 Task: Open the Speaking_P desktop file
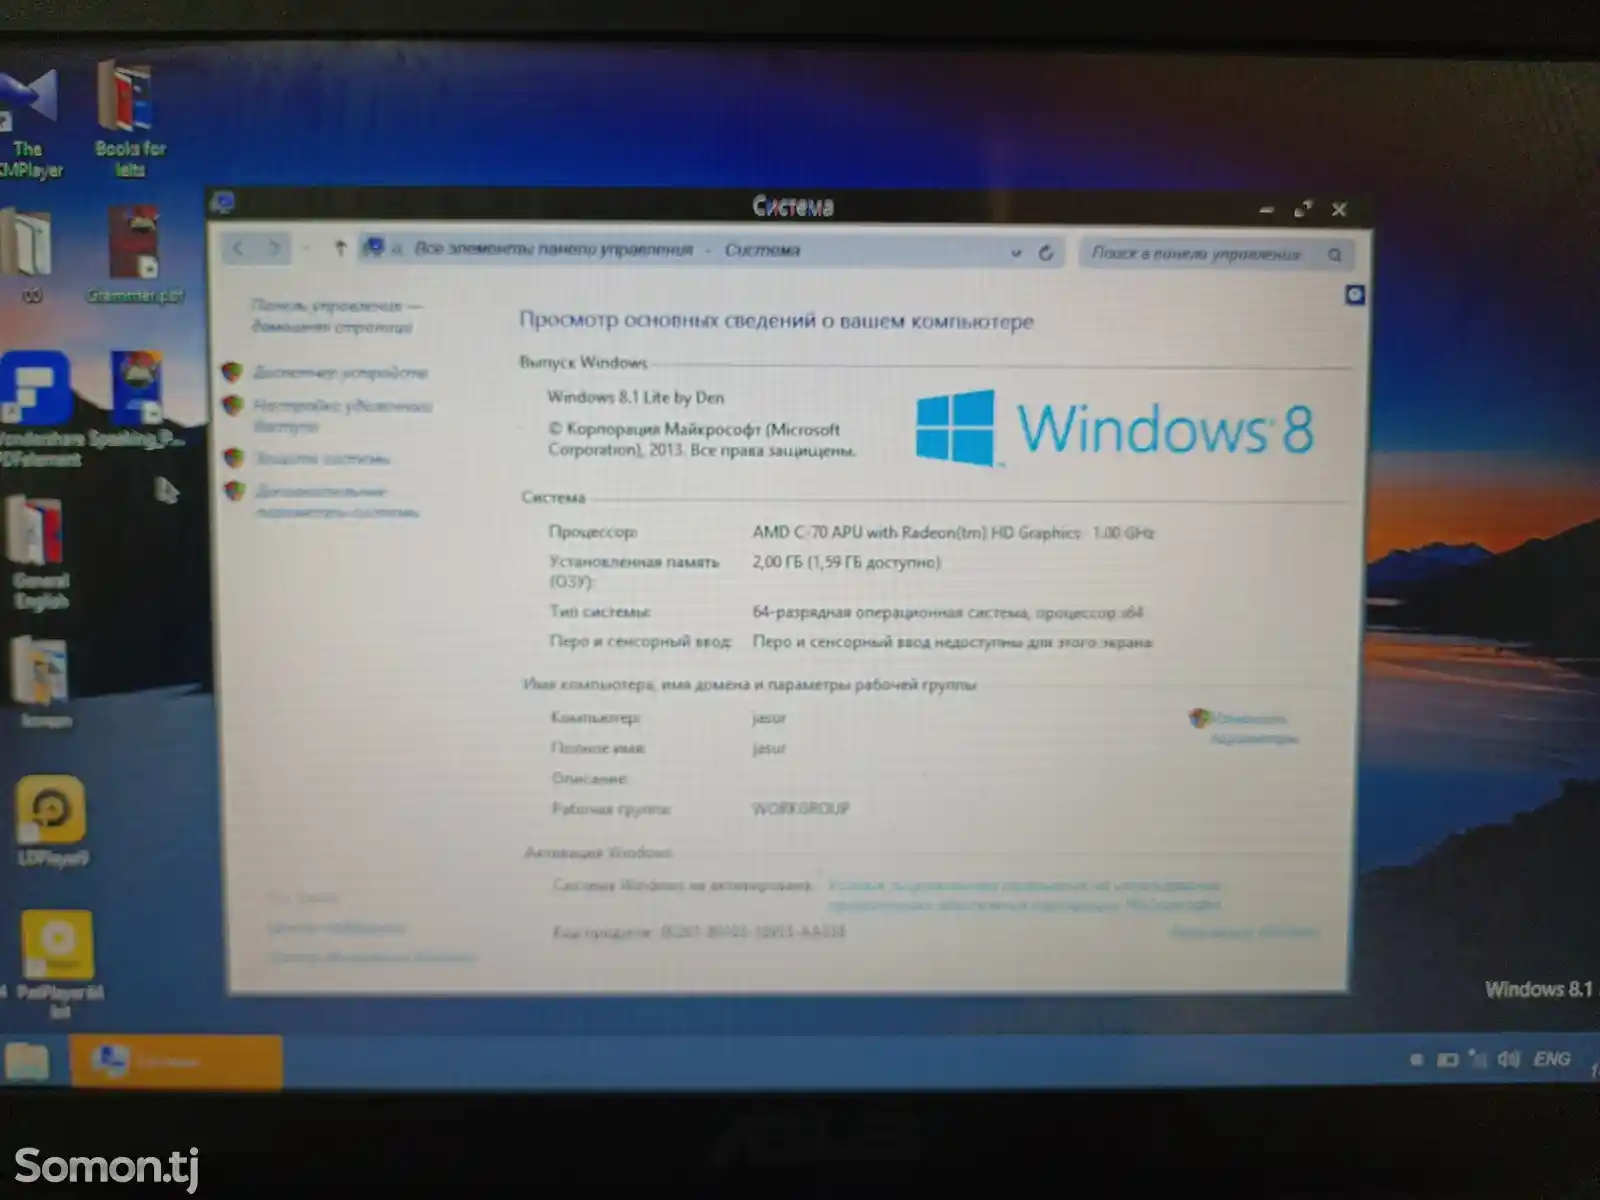point(137,400)
